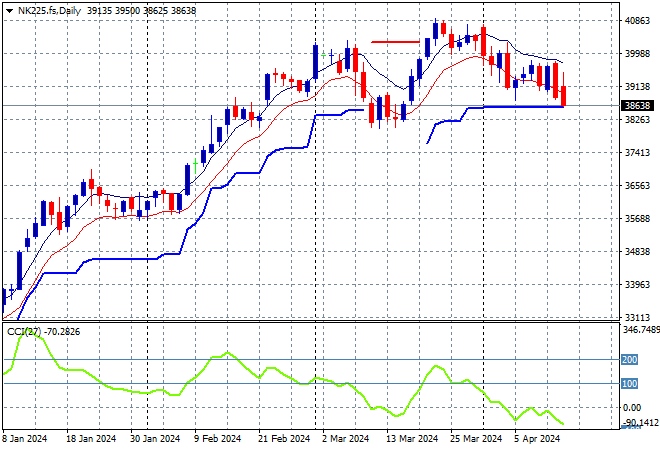The width and height of the screenshot is (660, 450).
Task: Click the latest red candle at right edge
Action: coord(564,96)
